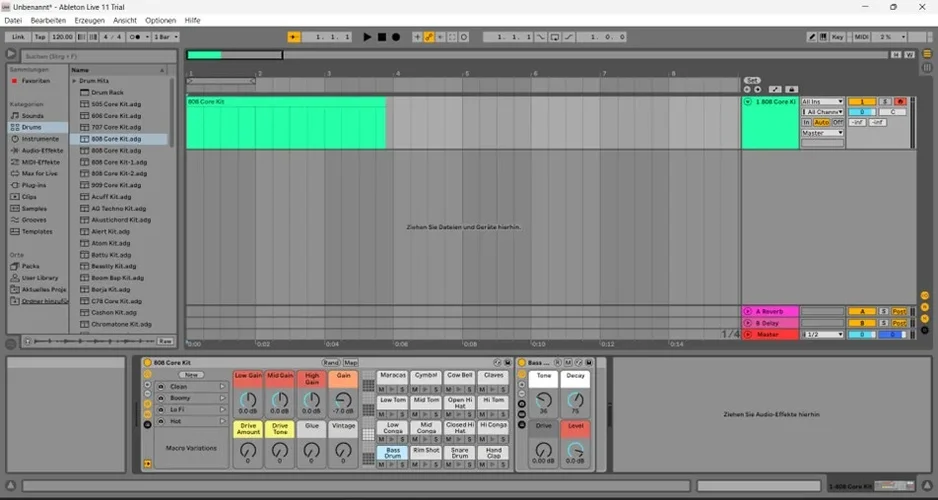Collapse the 808 Core Kit track fold arrow
The width and height of the screenshot is (938, 500).
click(x=747, y=102)
